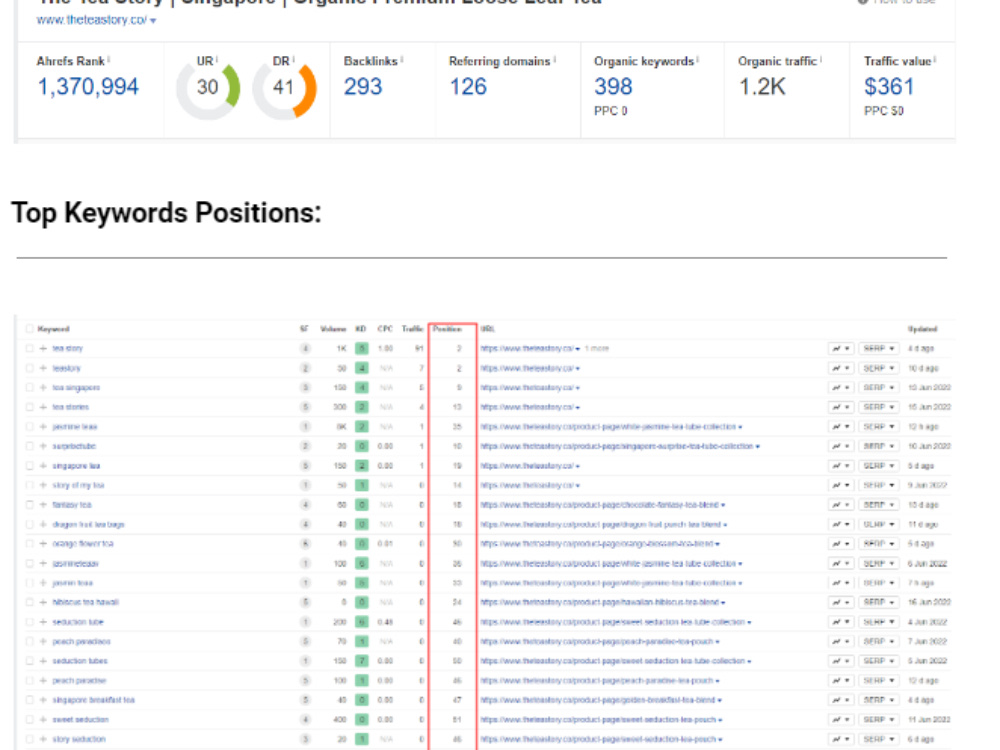Sort by KD column header

click(360, 329)
